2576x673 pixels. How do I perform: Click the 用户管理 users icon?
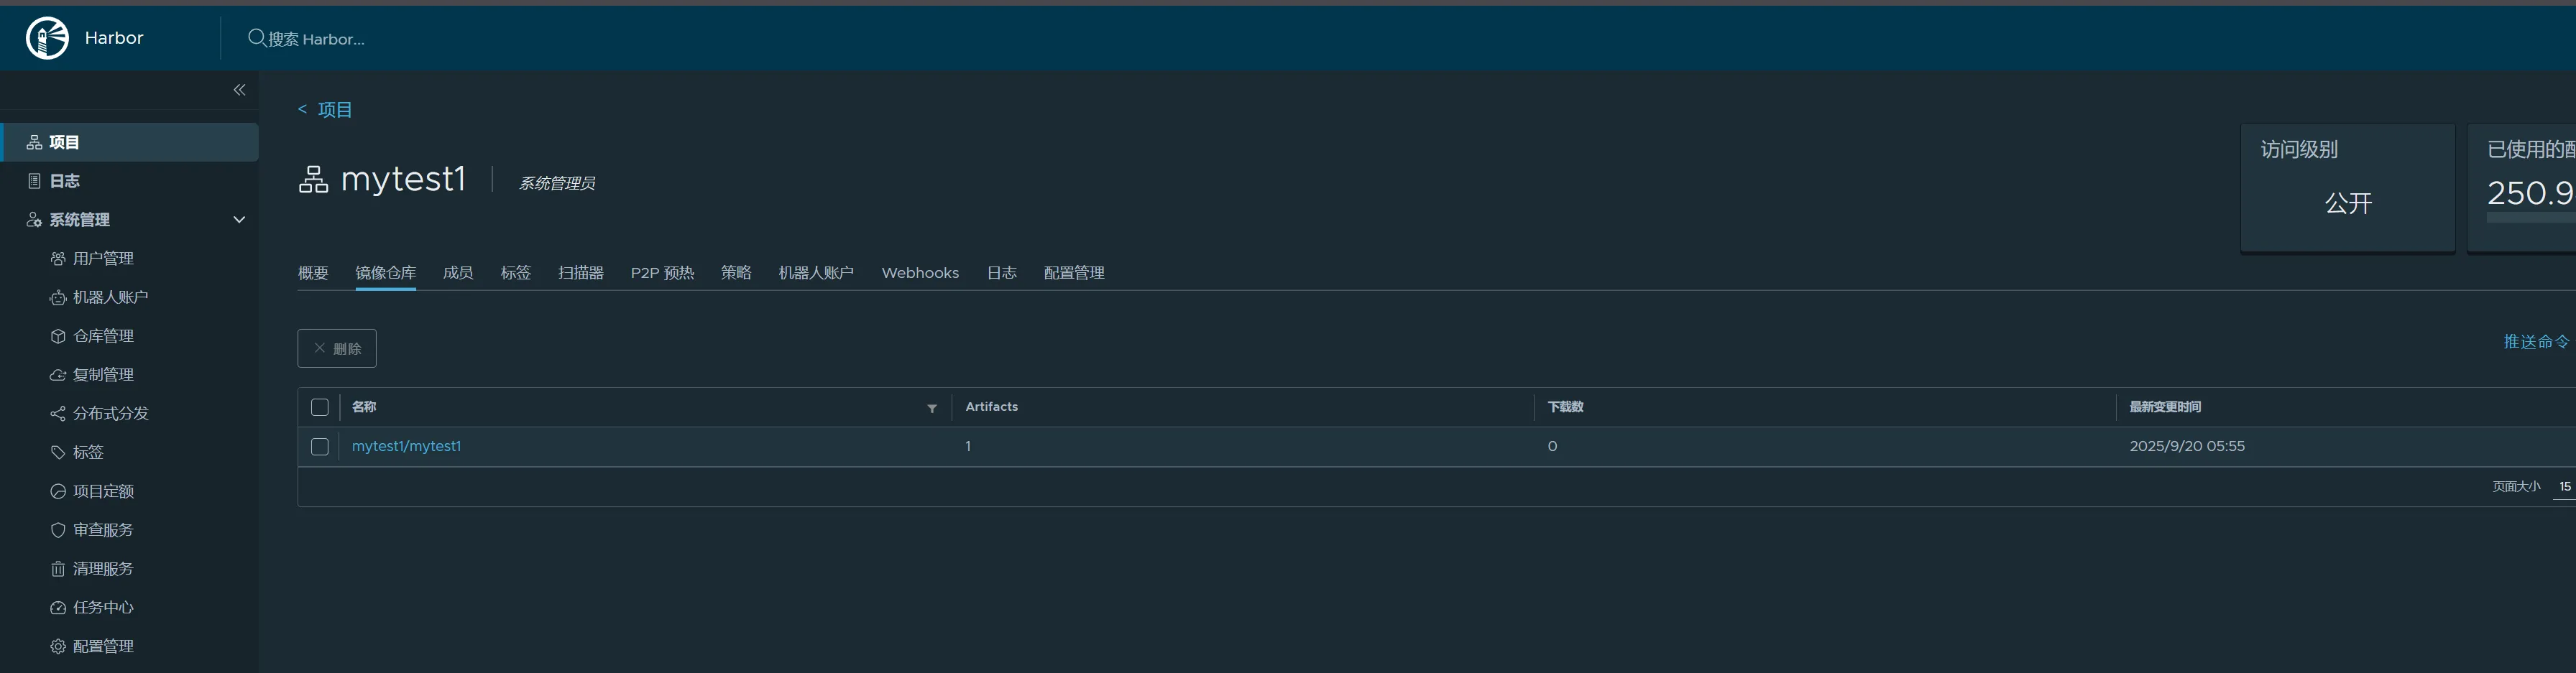click(58, 259)
